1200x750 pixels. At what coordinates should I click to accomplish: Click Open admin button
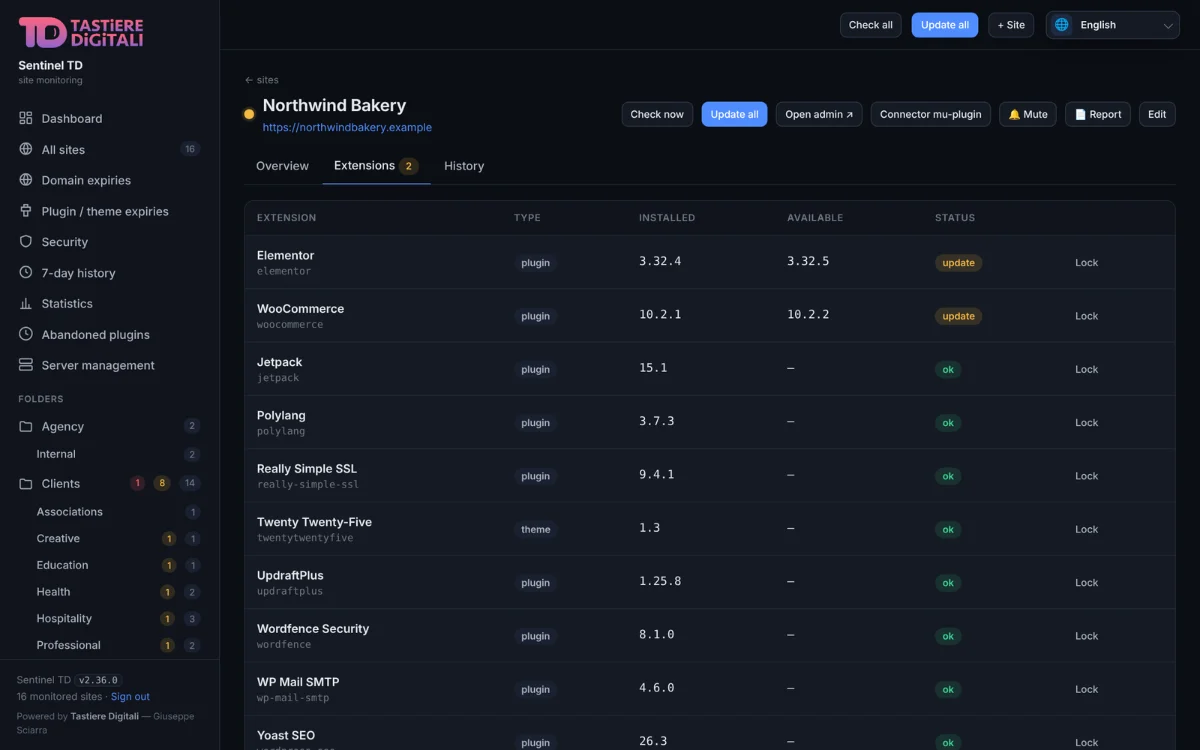819,114
